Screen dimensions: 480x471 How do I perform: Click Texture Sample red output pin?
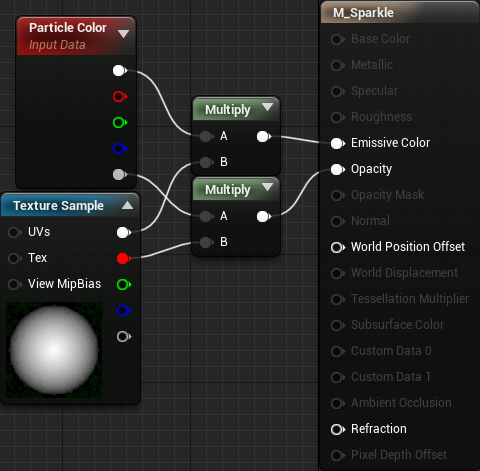[x=124, y=258]
